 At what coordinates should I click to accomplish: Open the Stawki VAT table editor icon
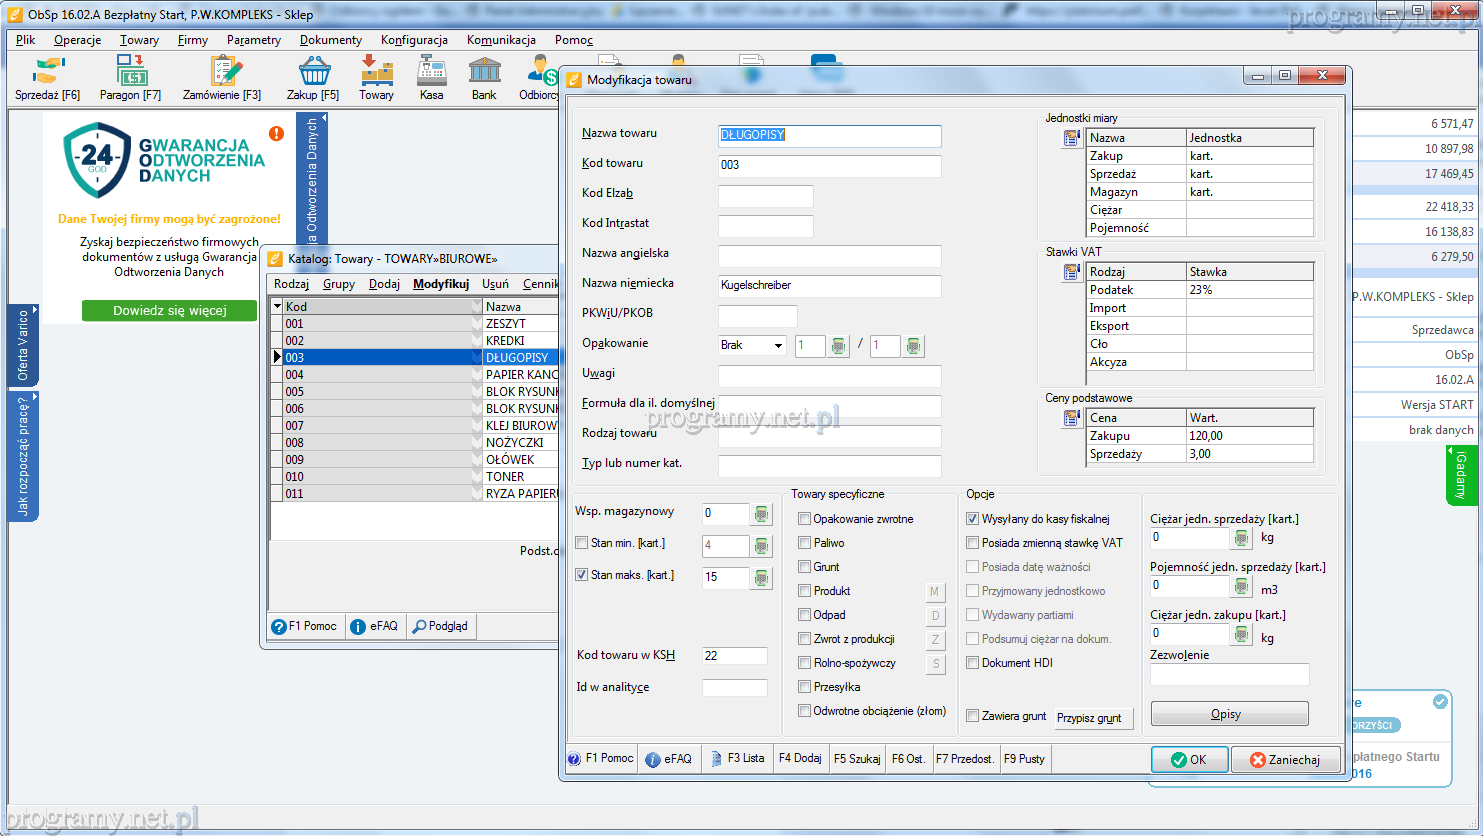tap(1072, 272)
